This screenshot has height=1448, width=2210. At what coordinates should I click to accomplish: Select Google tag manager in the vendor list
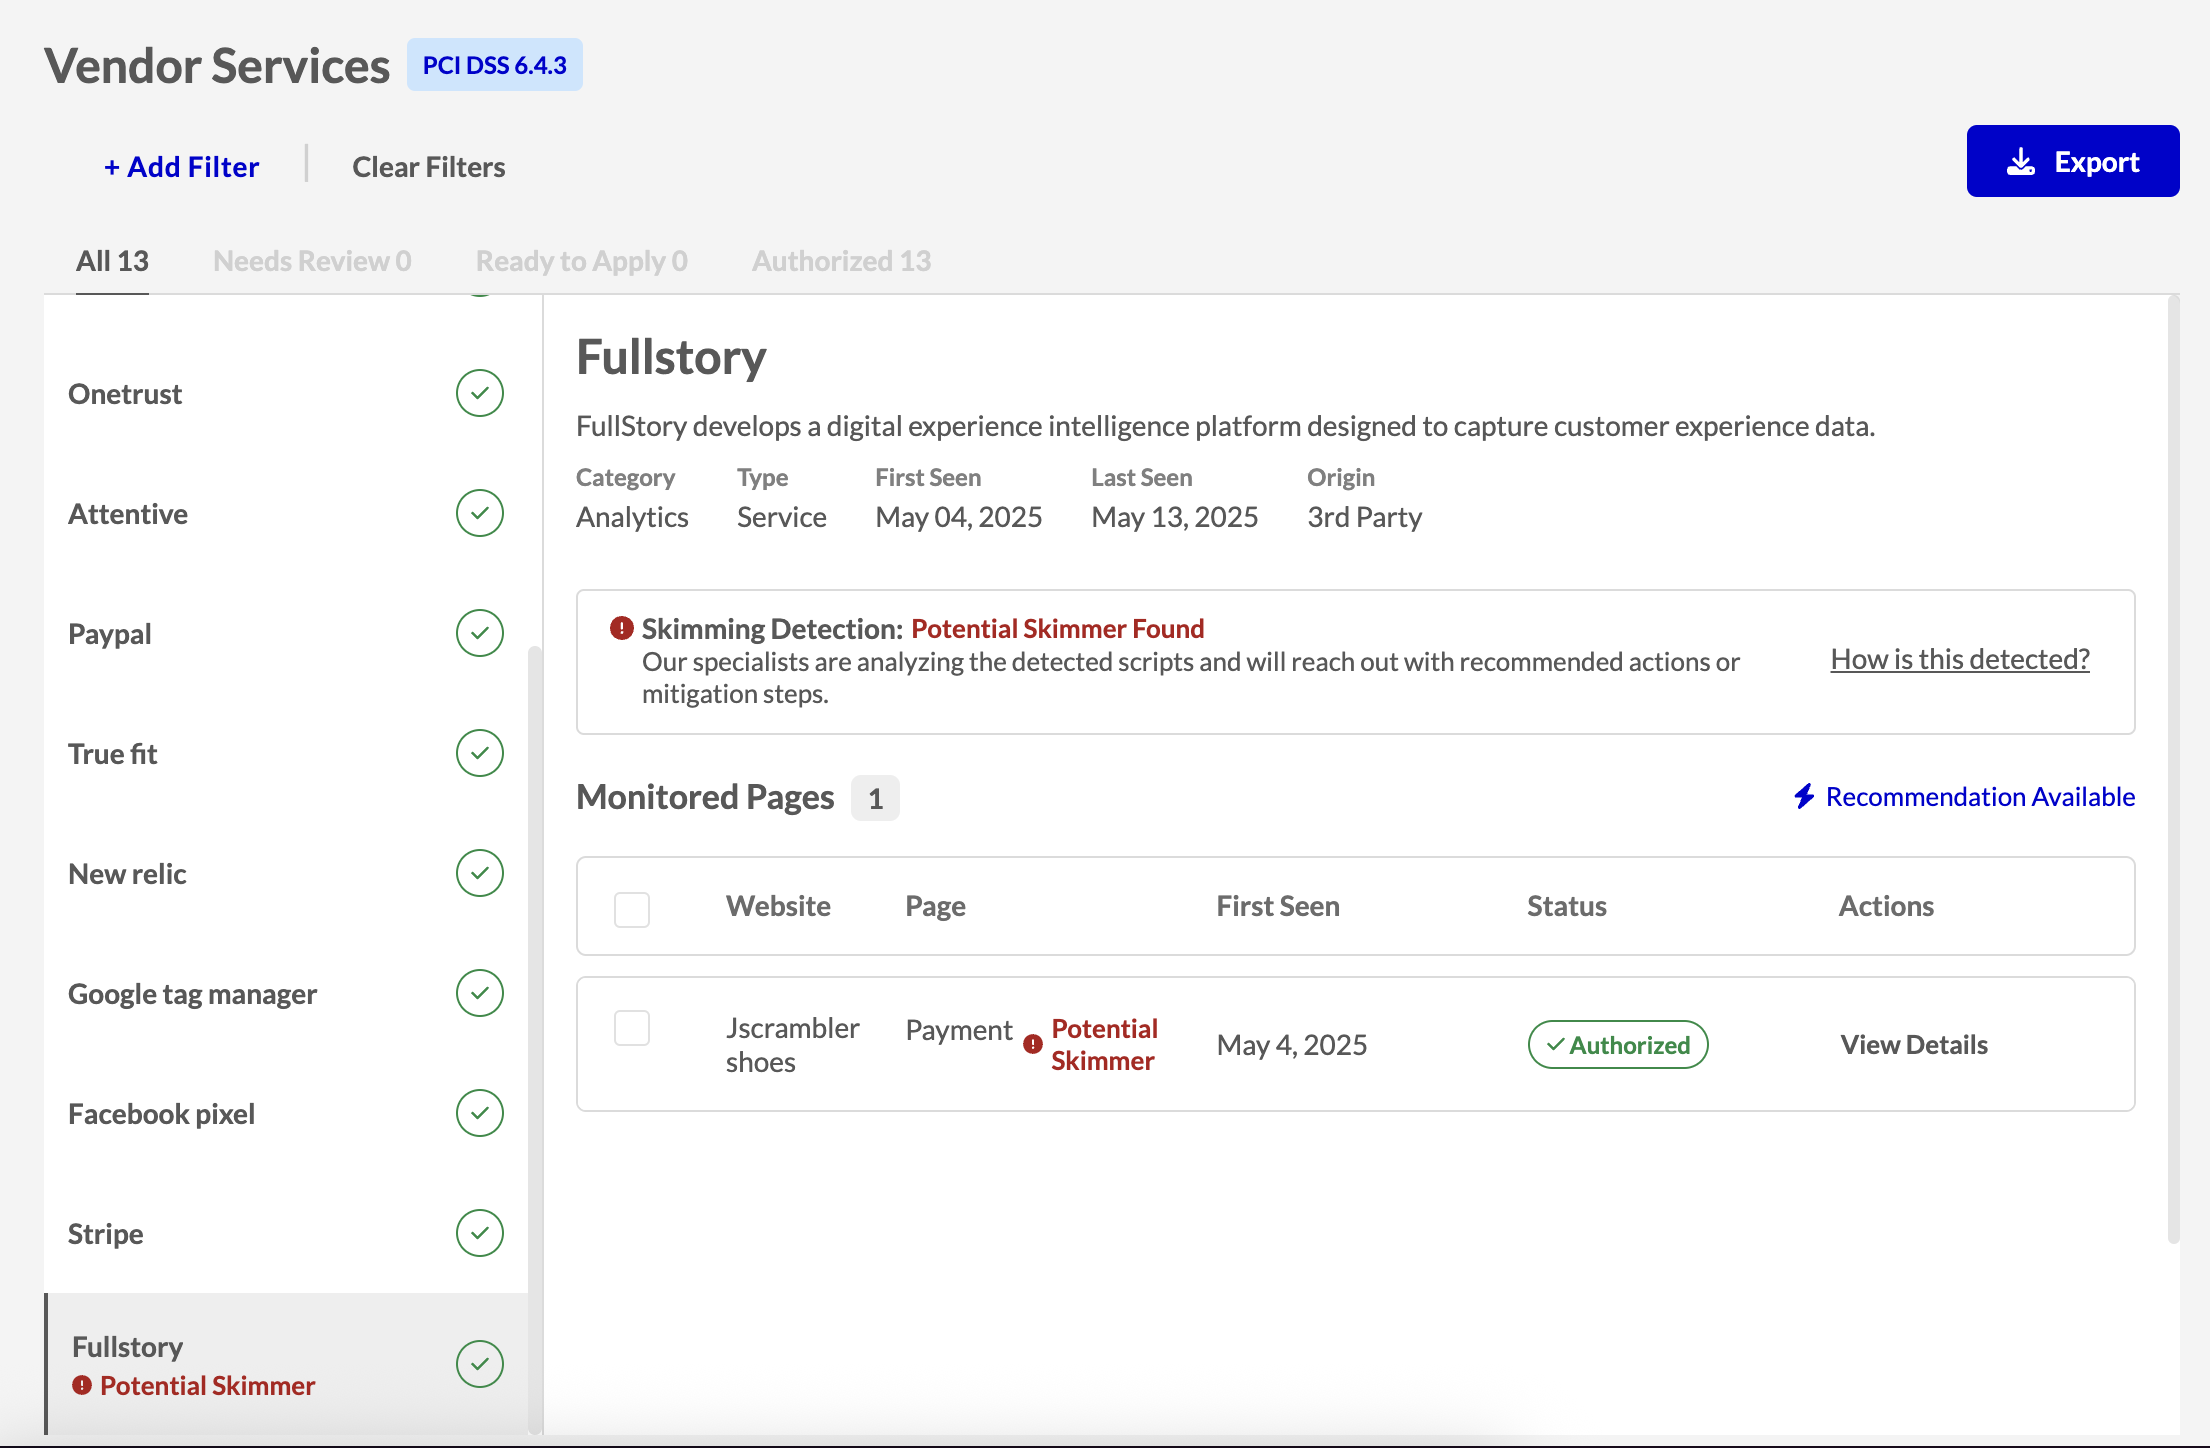tap(286, 993)
